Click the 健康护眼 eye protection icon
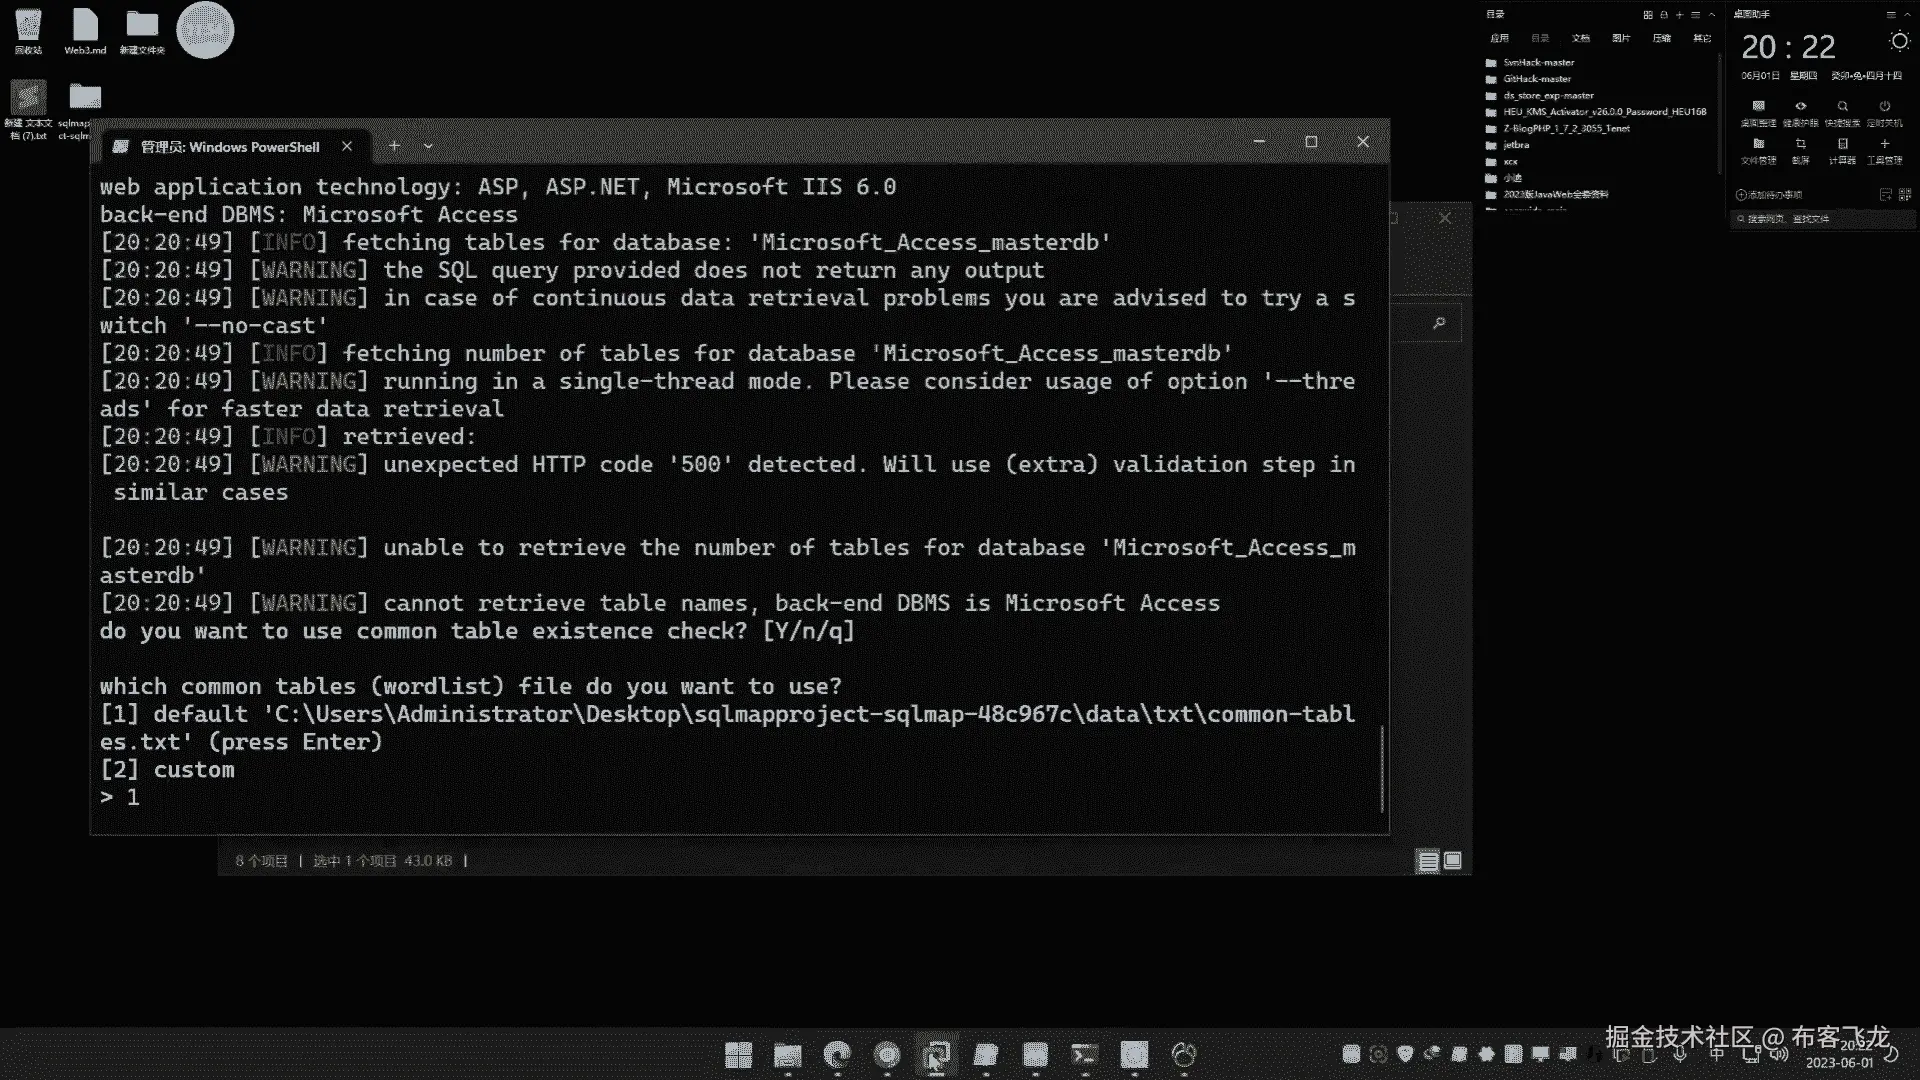The image size is (1920, 1080). (1800, 106)
